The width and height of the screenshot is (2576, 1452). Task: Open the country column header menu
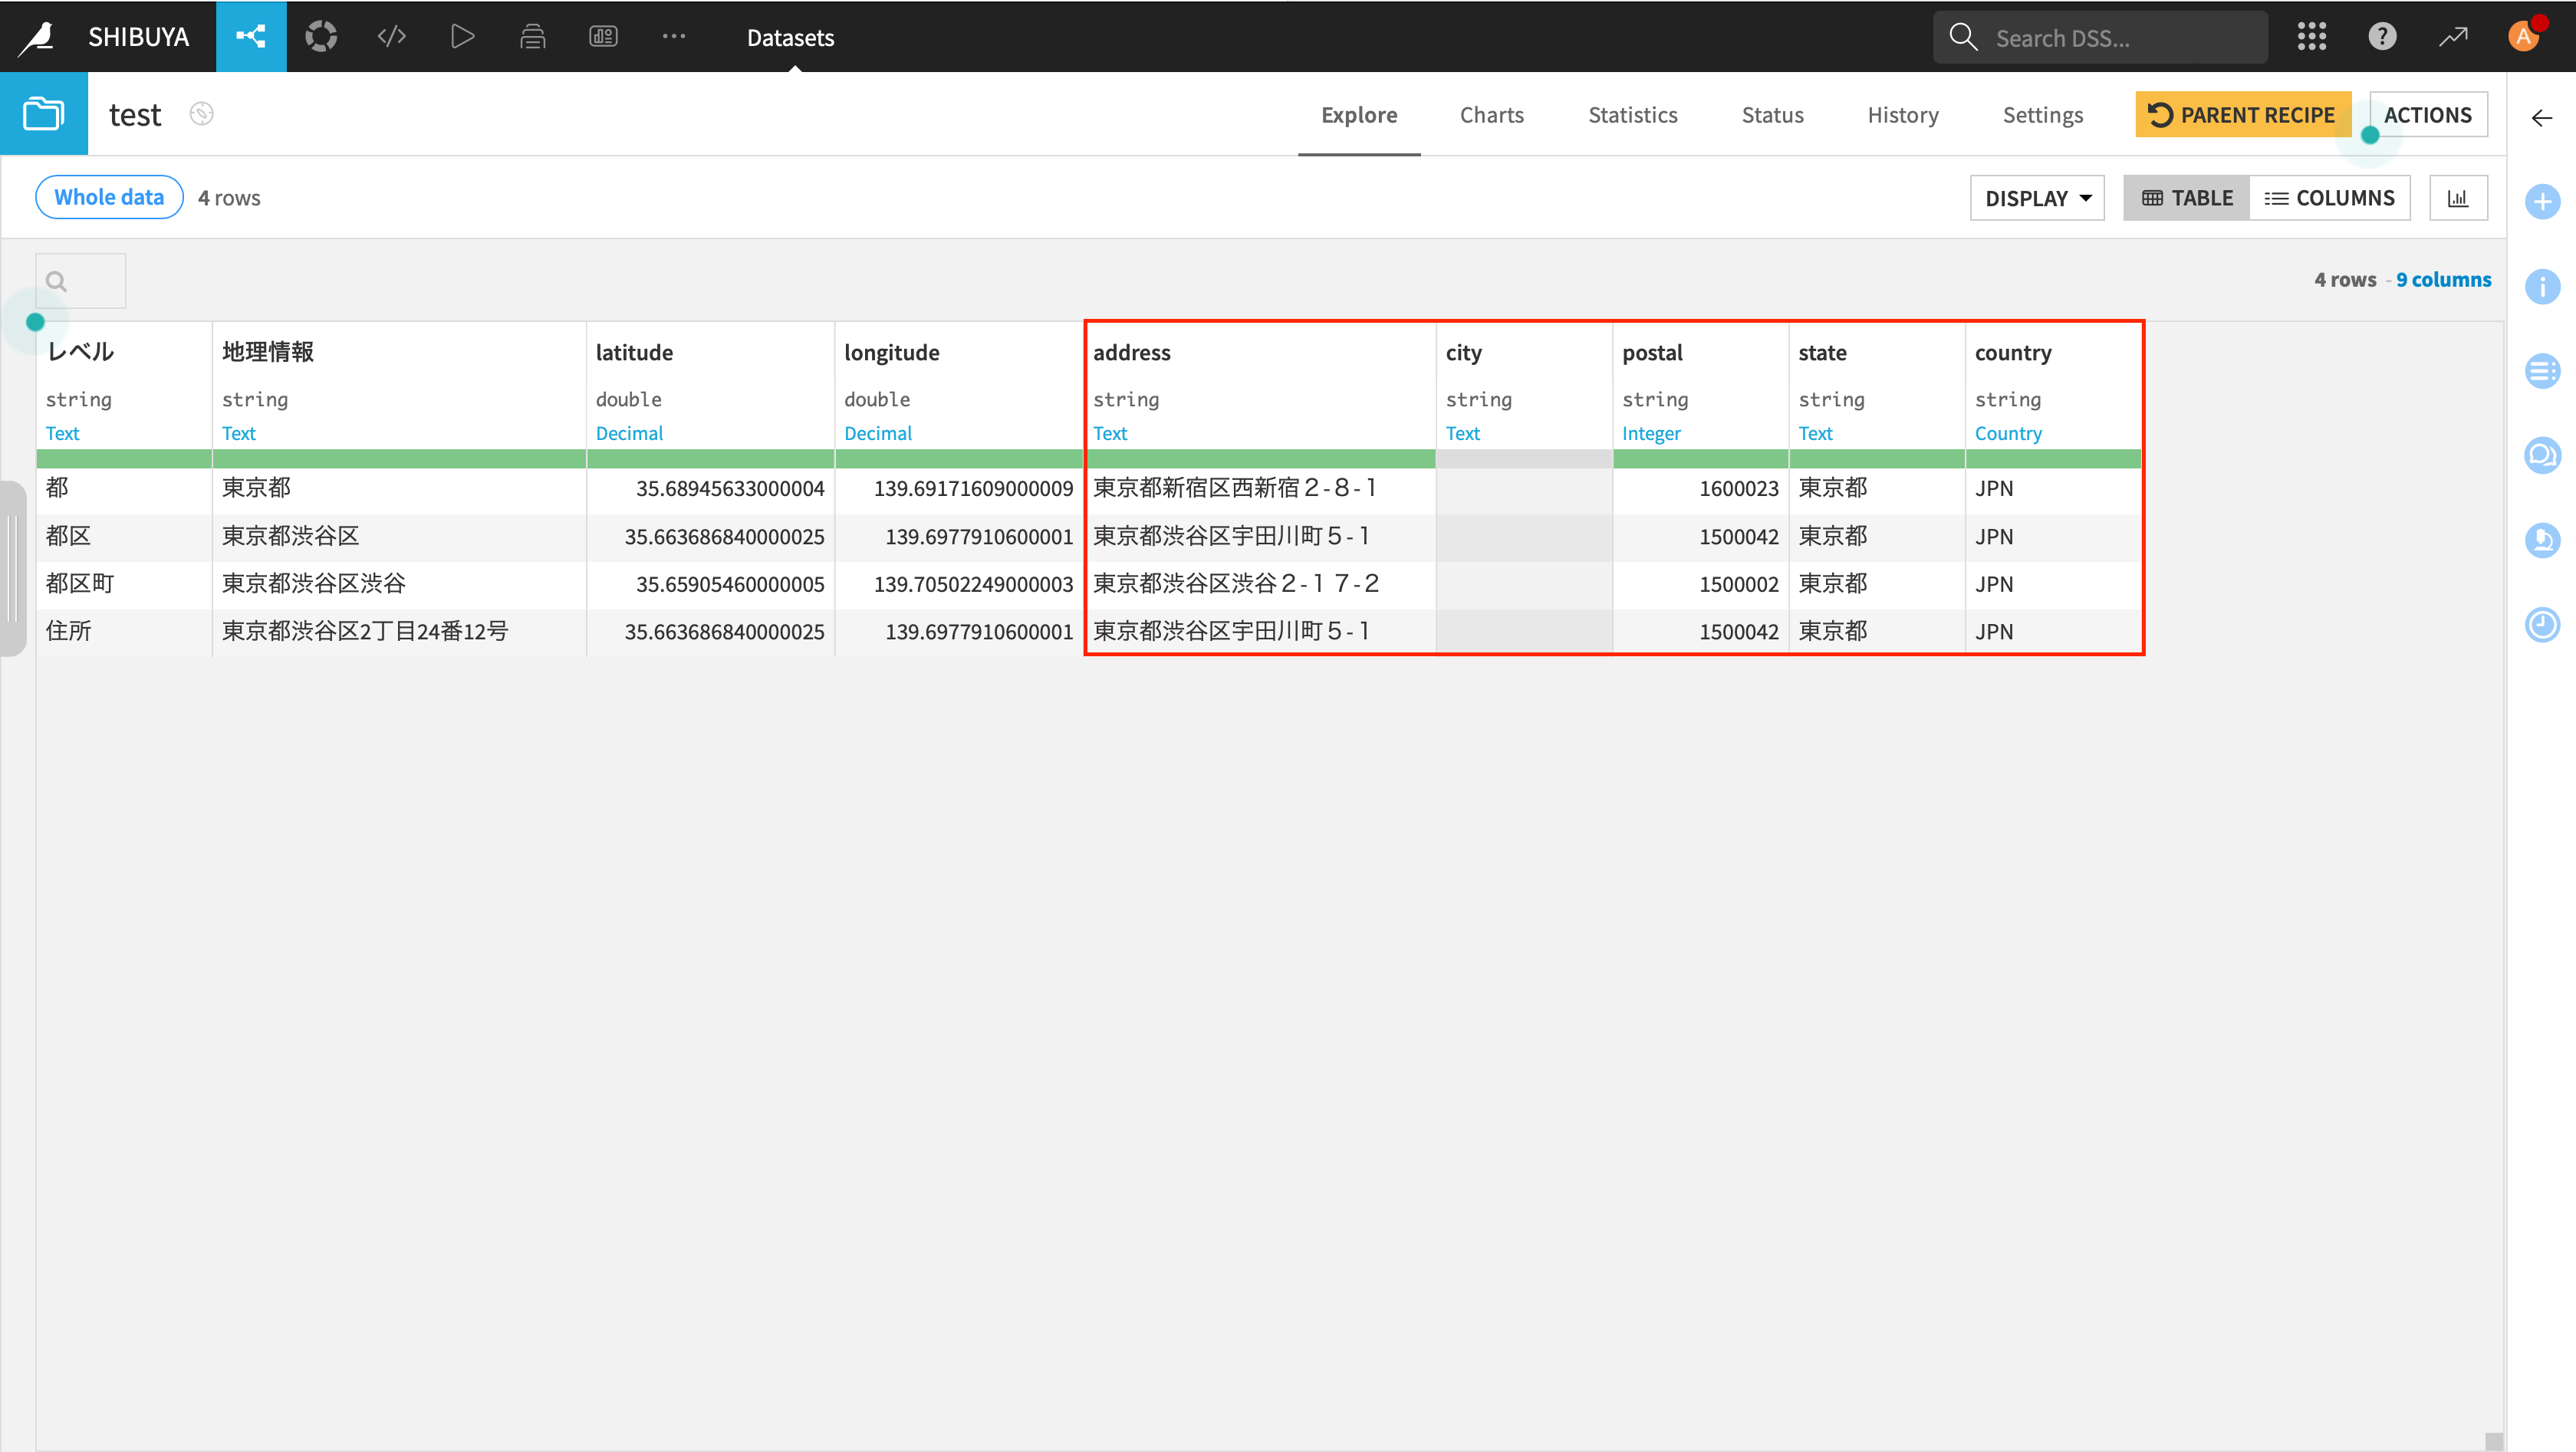(2012, 352)
